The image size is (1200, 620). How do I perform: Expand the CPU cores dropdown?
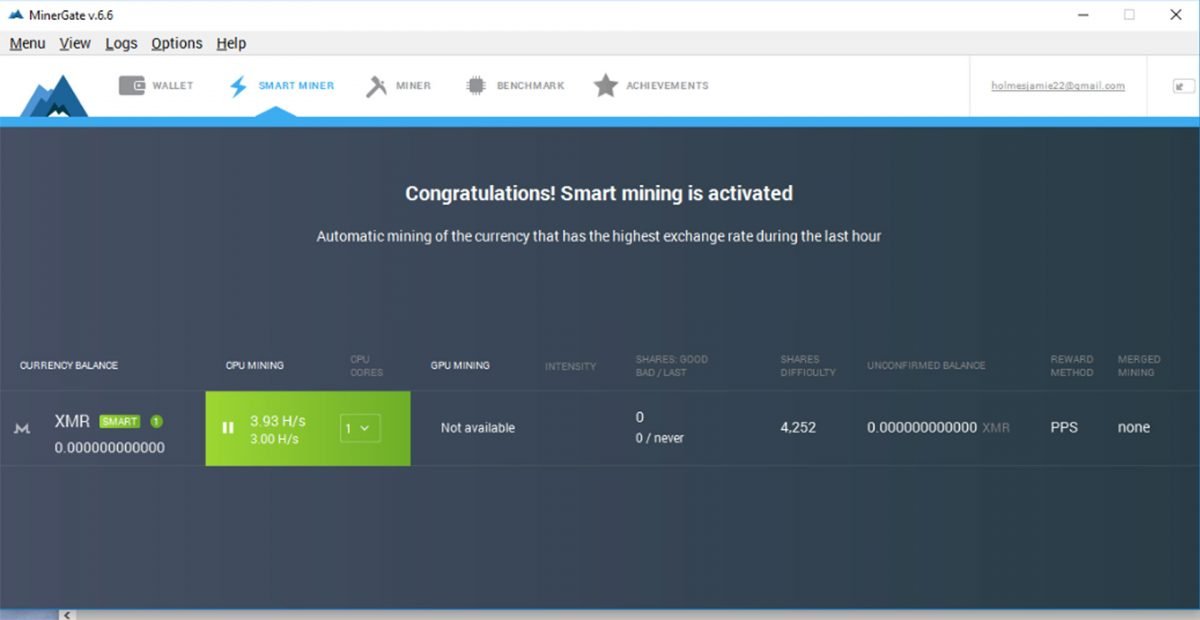360,428
